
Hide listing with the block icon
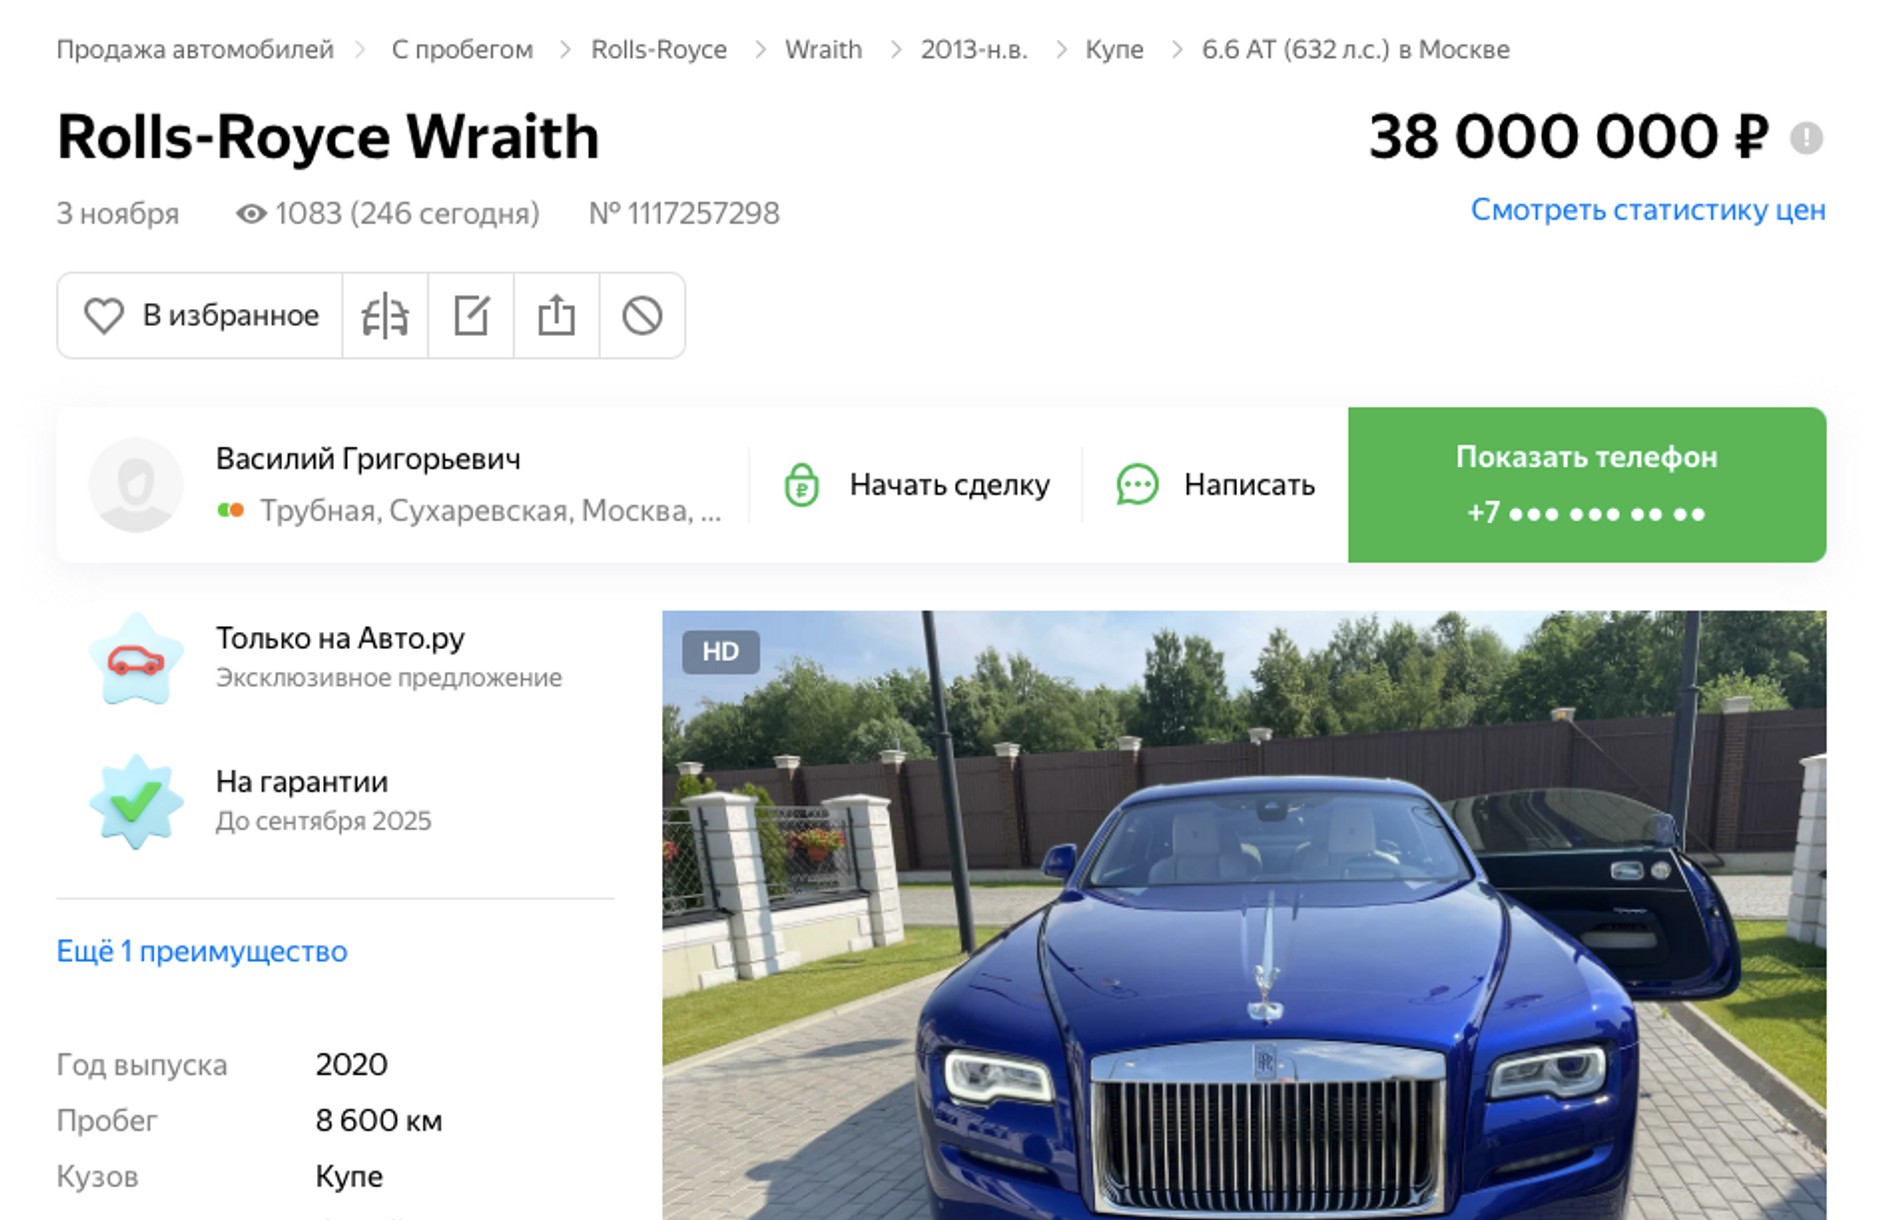pyautogui.click(x=642, y=316)
